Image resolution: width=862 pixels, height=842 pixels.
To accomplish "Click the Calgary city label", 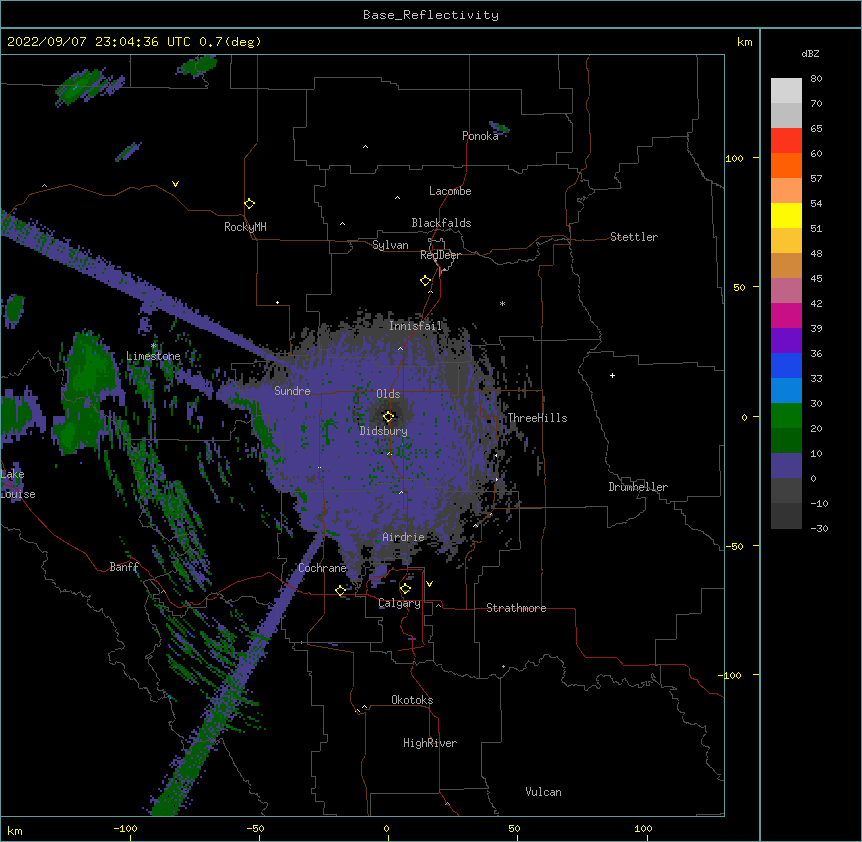I will click(x=400, y=603).
